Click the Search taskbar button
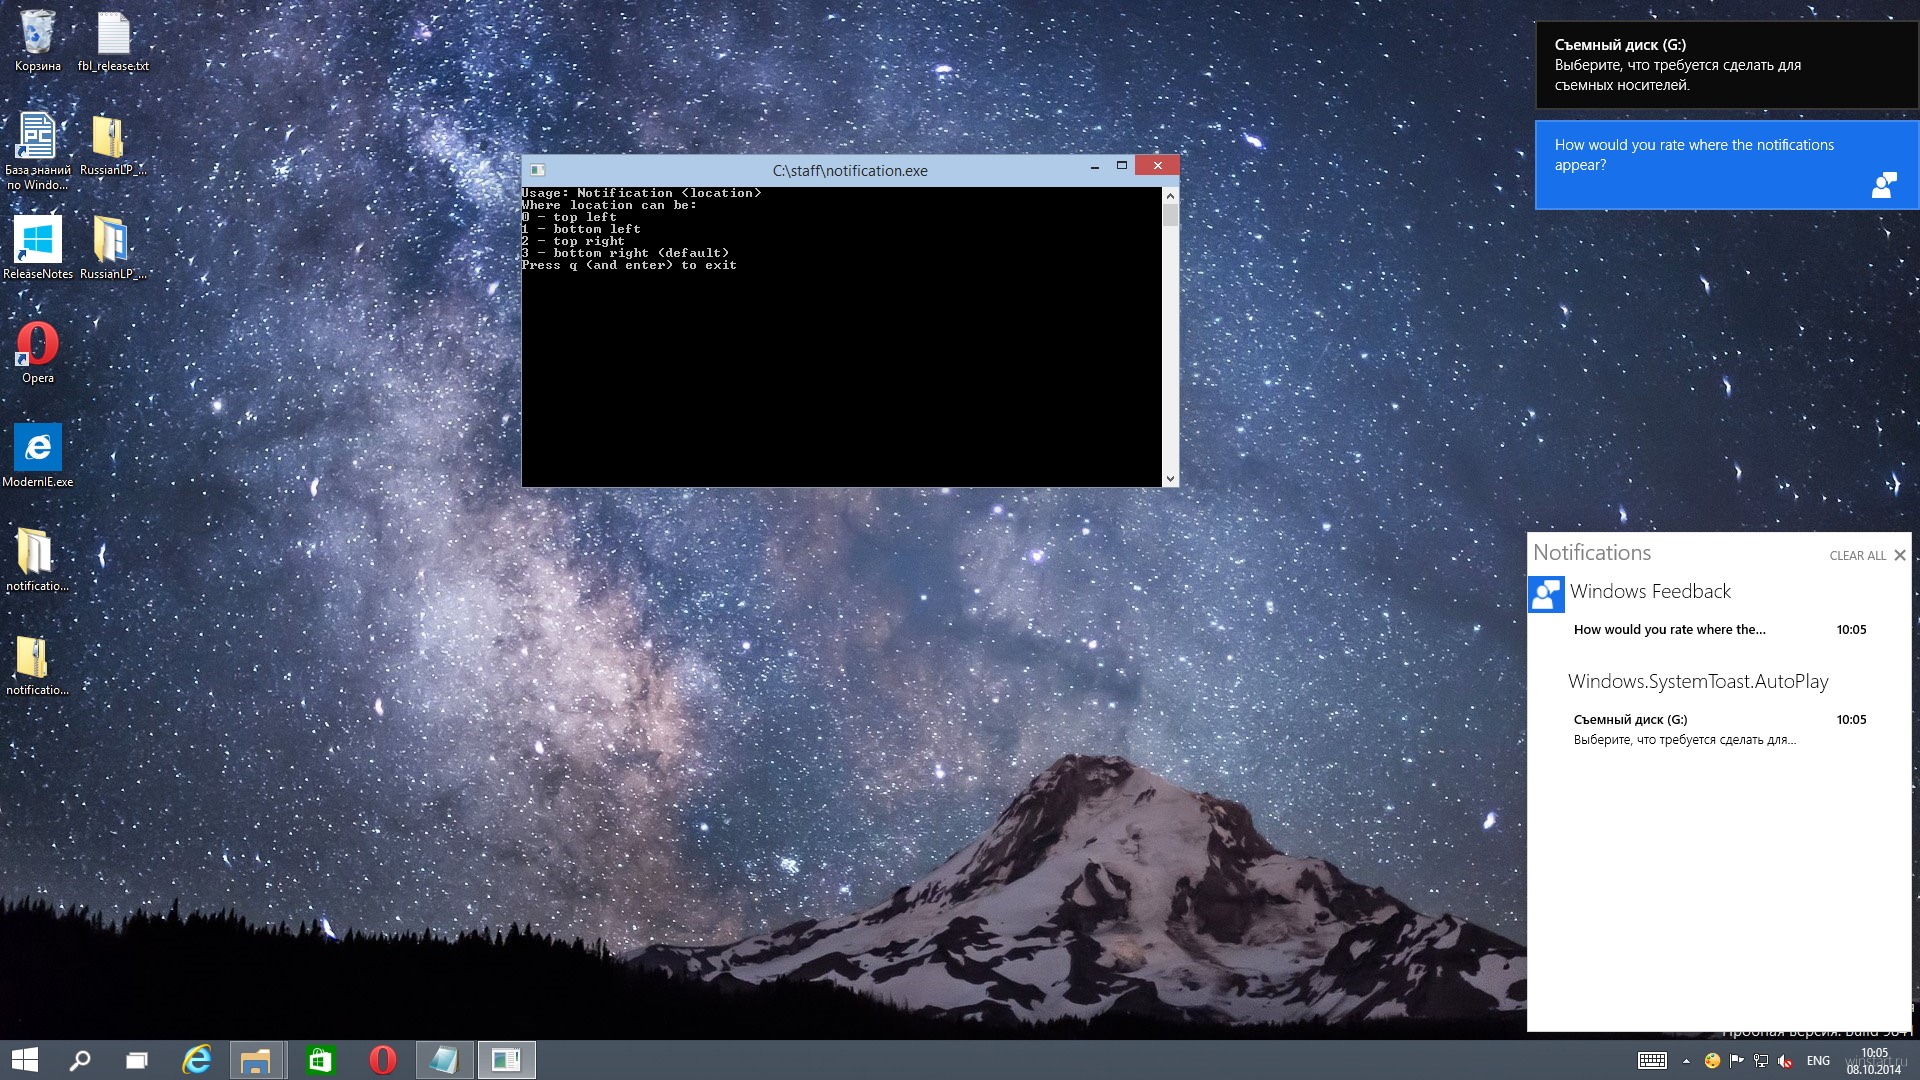The width and height of the screenshot is (1920, 1080). click(x=78, y=1059)
